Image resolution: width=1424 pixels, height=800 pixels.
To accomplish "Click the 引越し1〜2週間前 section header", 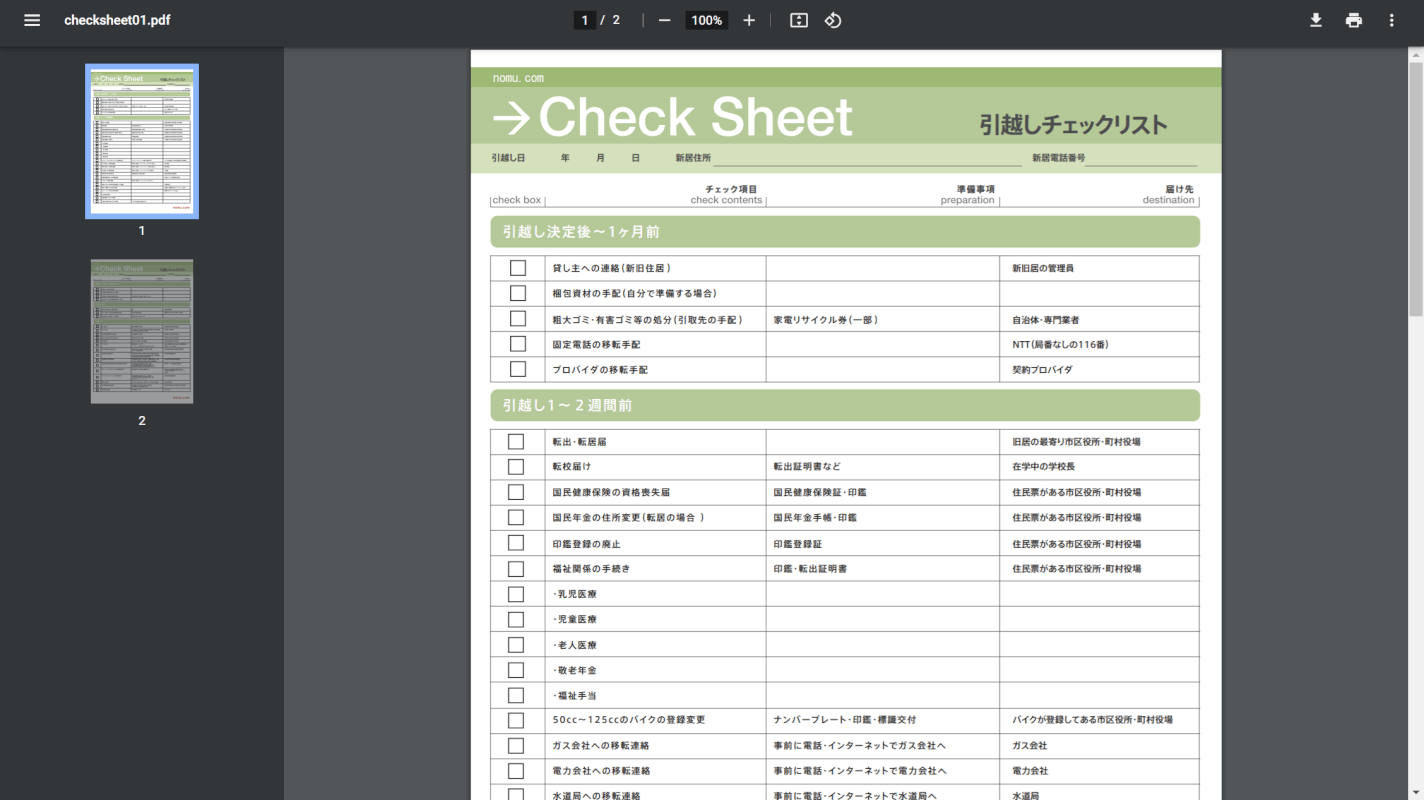I will pos(845,406).
